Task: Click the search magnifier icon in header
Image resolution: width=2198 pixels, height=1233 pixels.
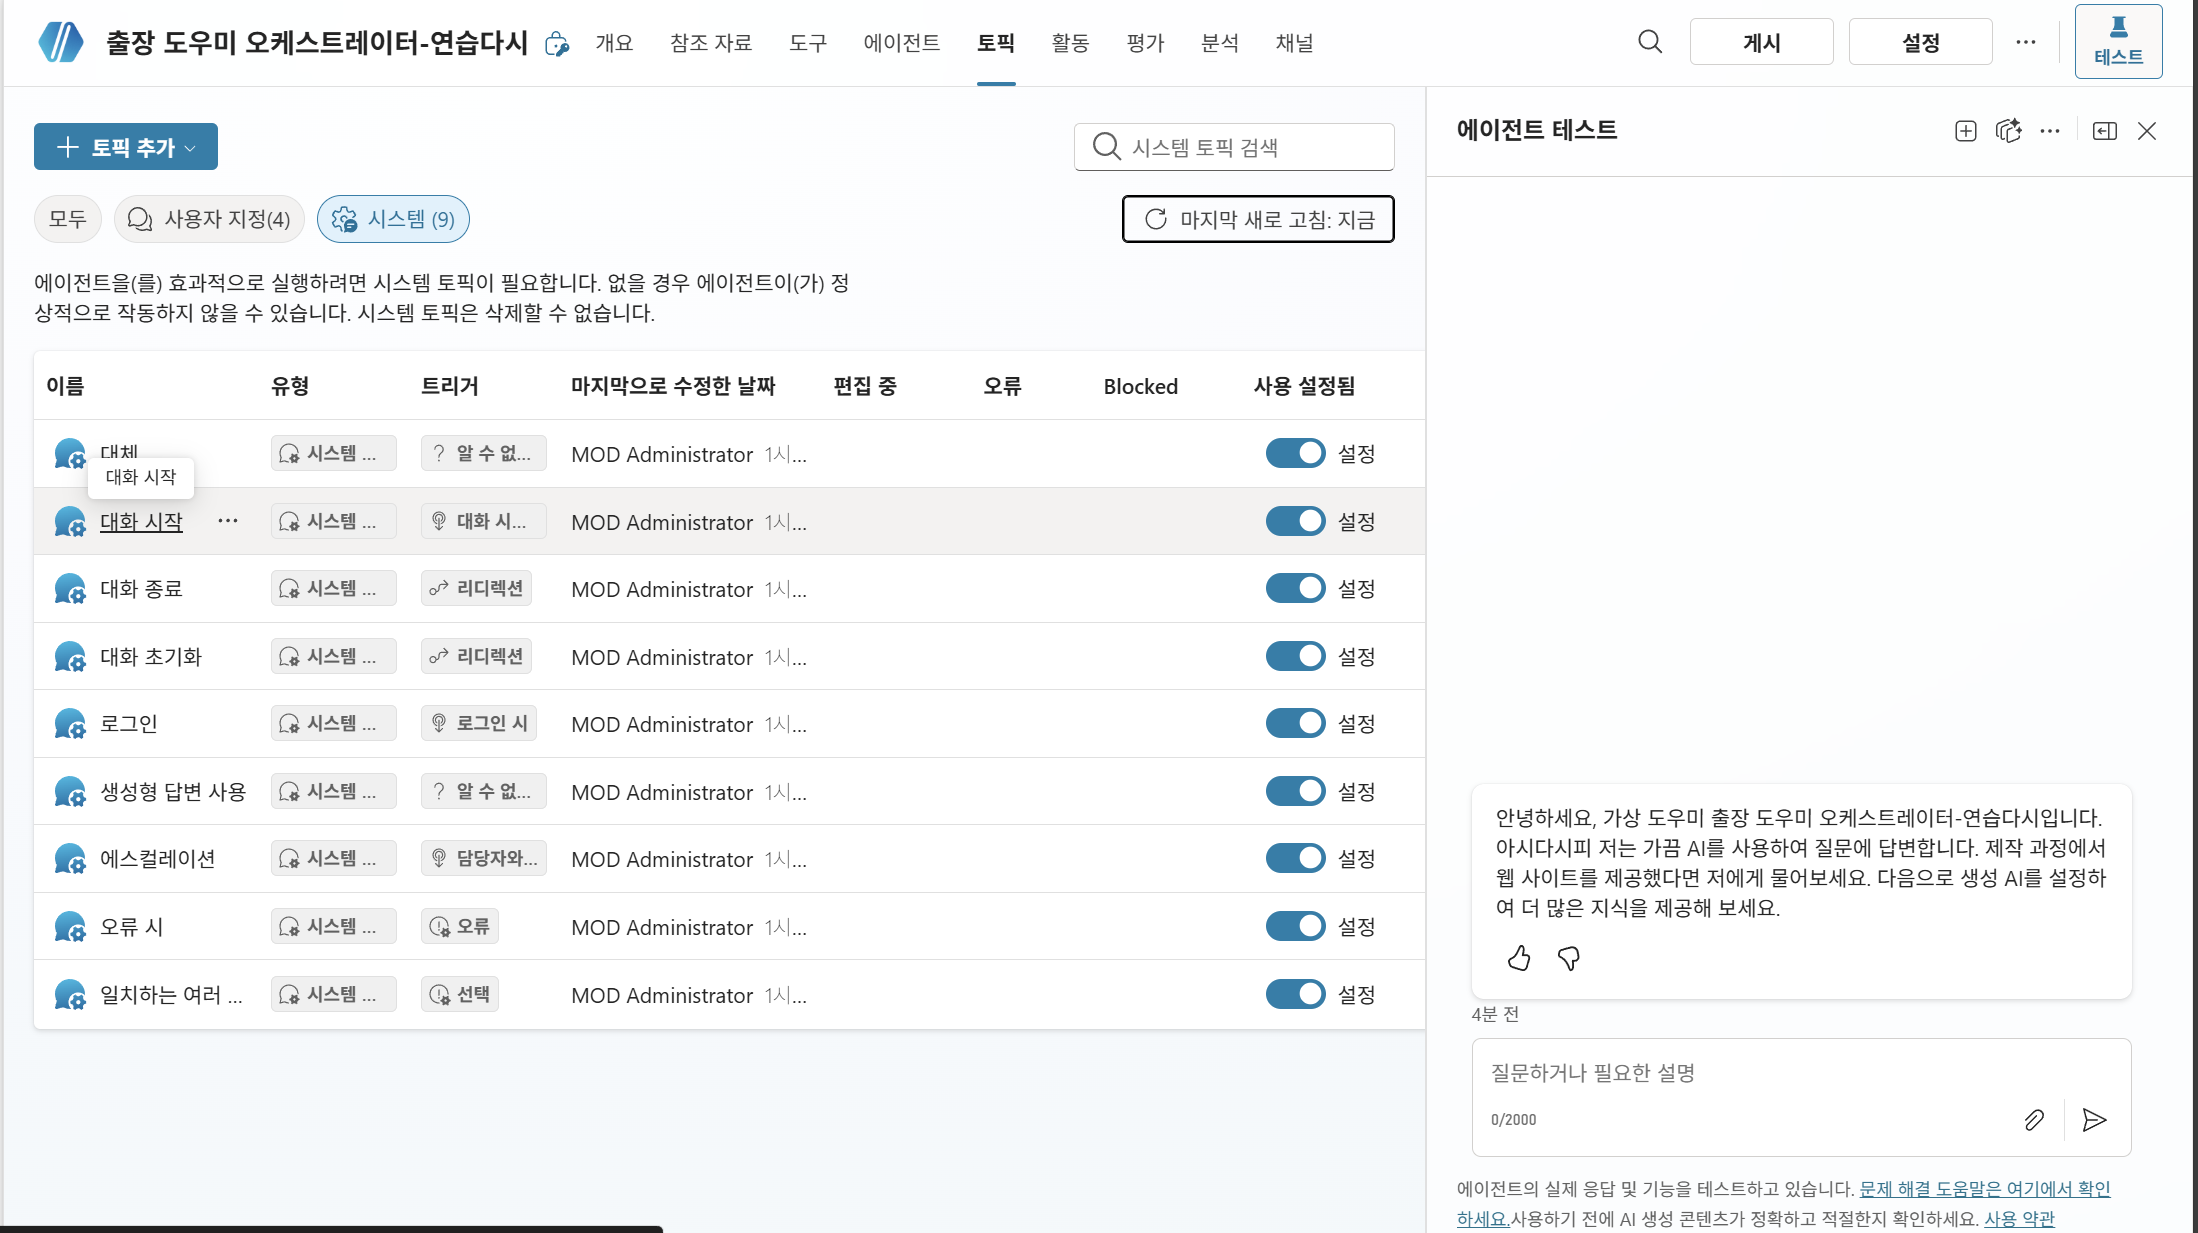Action: point(1650,42)
